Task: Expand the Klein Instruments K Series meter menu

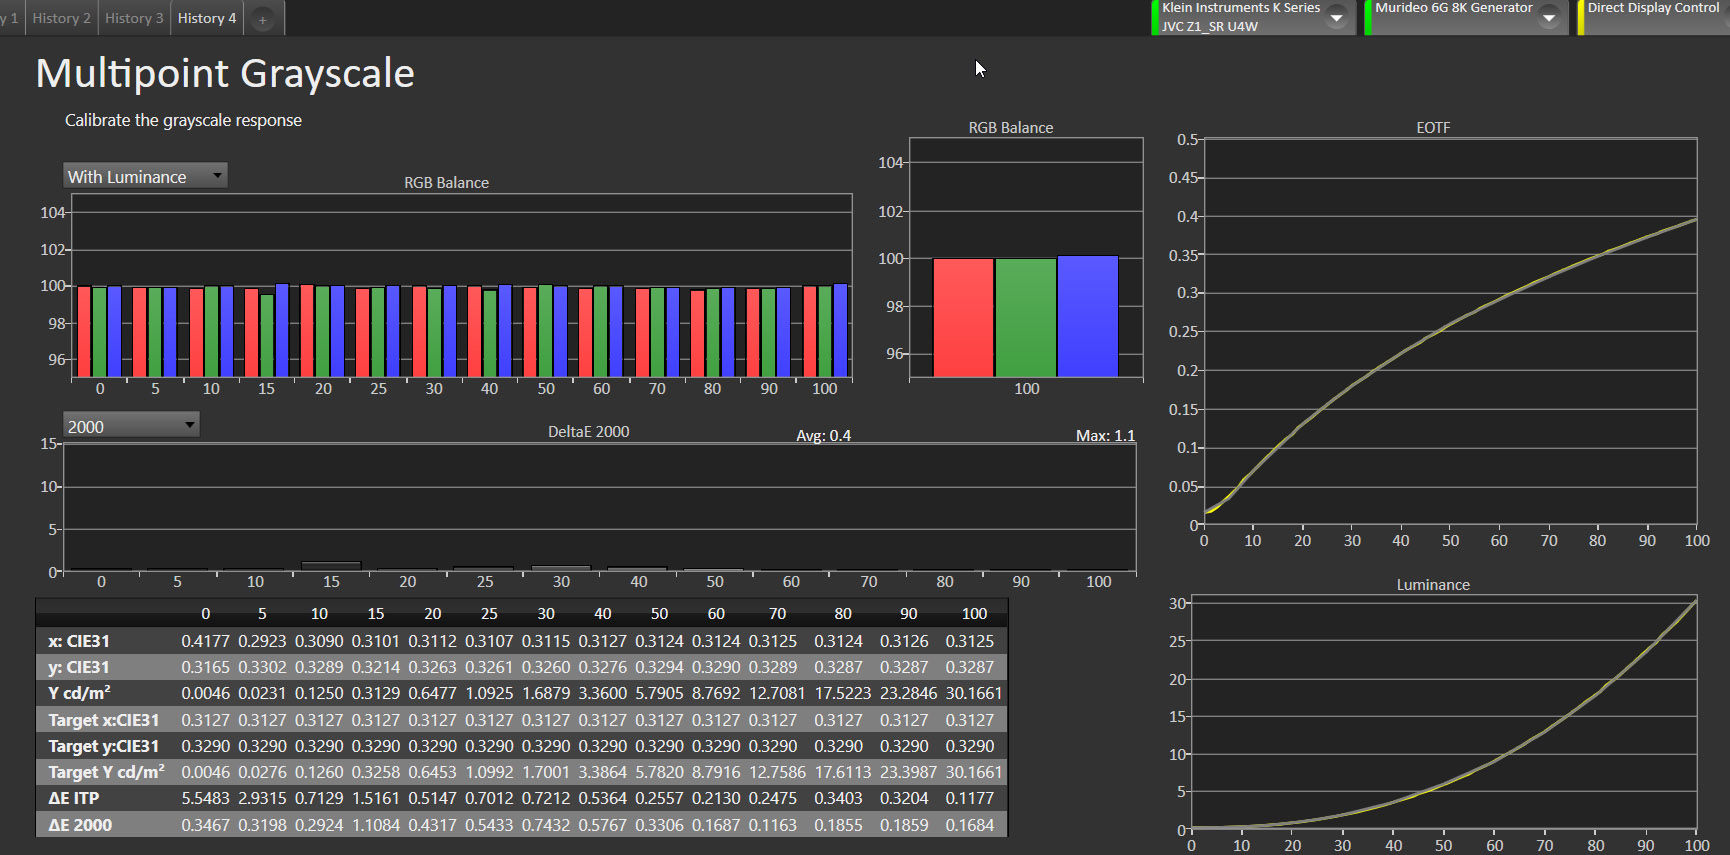Action: [1336, 18]
